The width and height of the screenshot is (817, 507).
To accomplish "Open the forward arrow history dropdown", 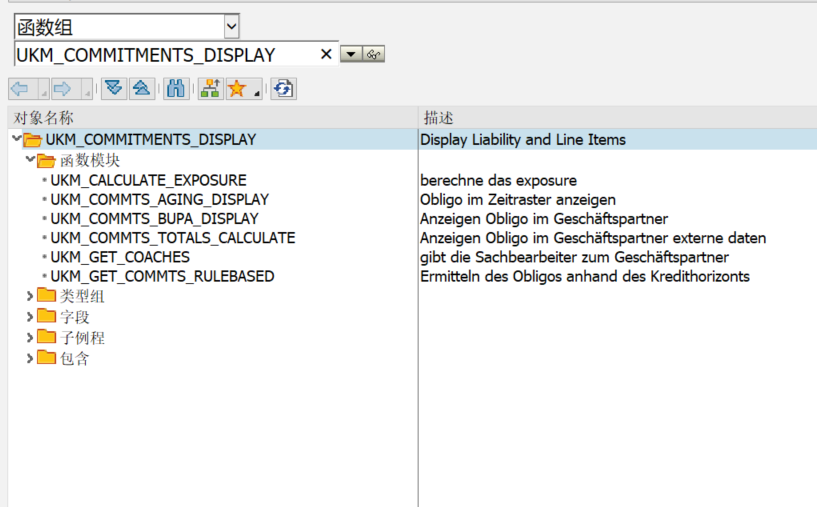I will [87, 89].
